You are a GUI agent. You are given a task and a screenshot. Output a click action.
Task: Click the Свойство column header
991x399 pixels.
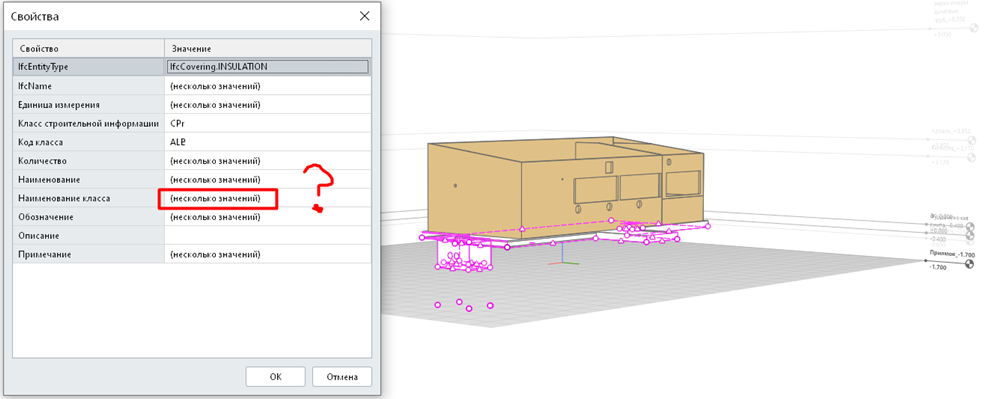(88, 48)
